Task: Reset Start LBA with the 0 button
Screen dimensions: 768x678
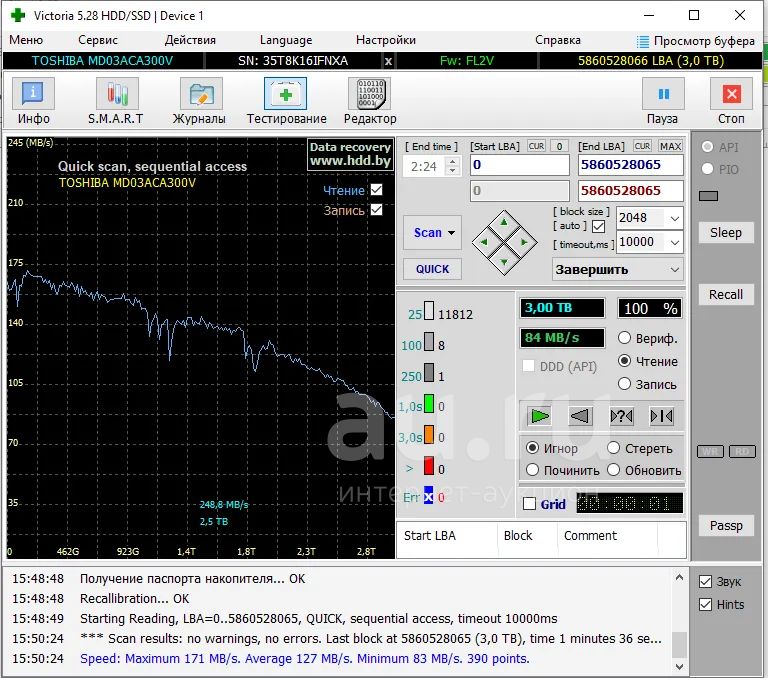Action: [559, 146]
